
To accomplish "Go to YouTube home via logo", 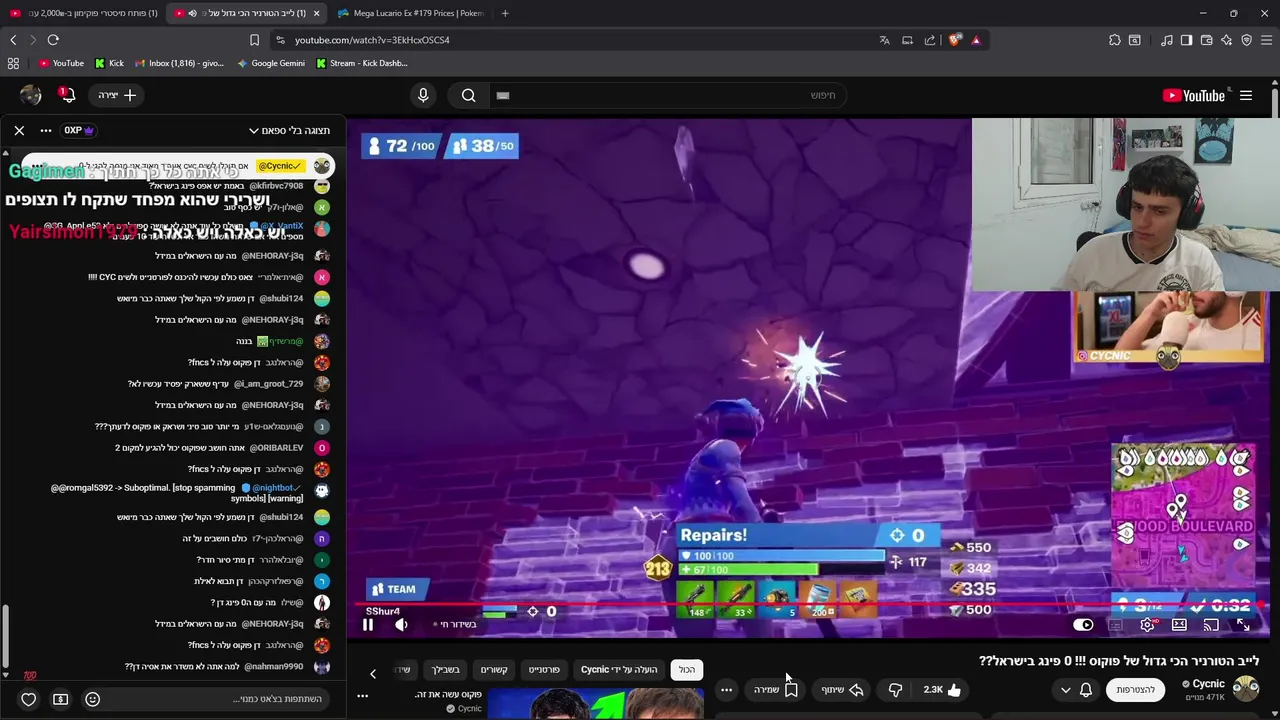I will click(1194, 96).
